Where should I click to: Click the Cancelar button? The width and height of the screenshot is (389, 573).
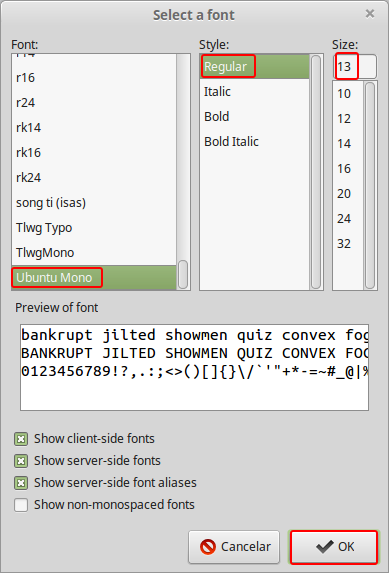pyautogui.click(x=234, y=547)
